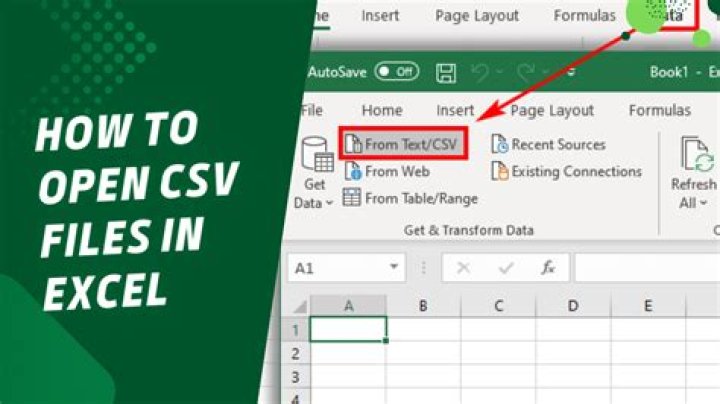
Task: Select column E header
Action: click(x=648, y=306)
